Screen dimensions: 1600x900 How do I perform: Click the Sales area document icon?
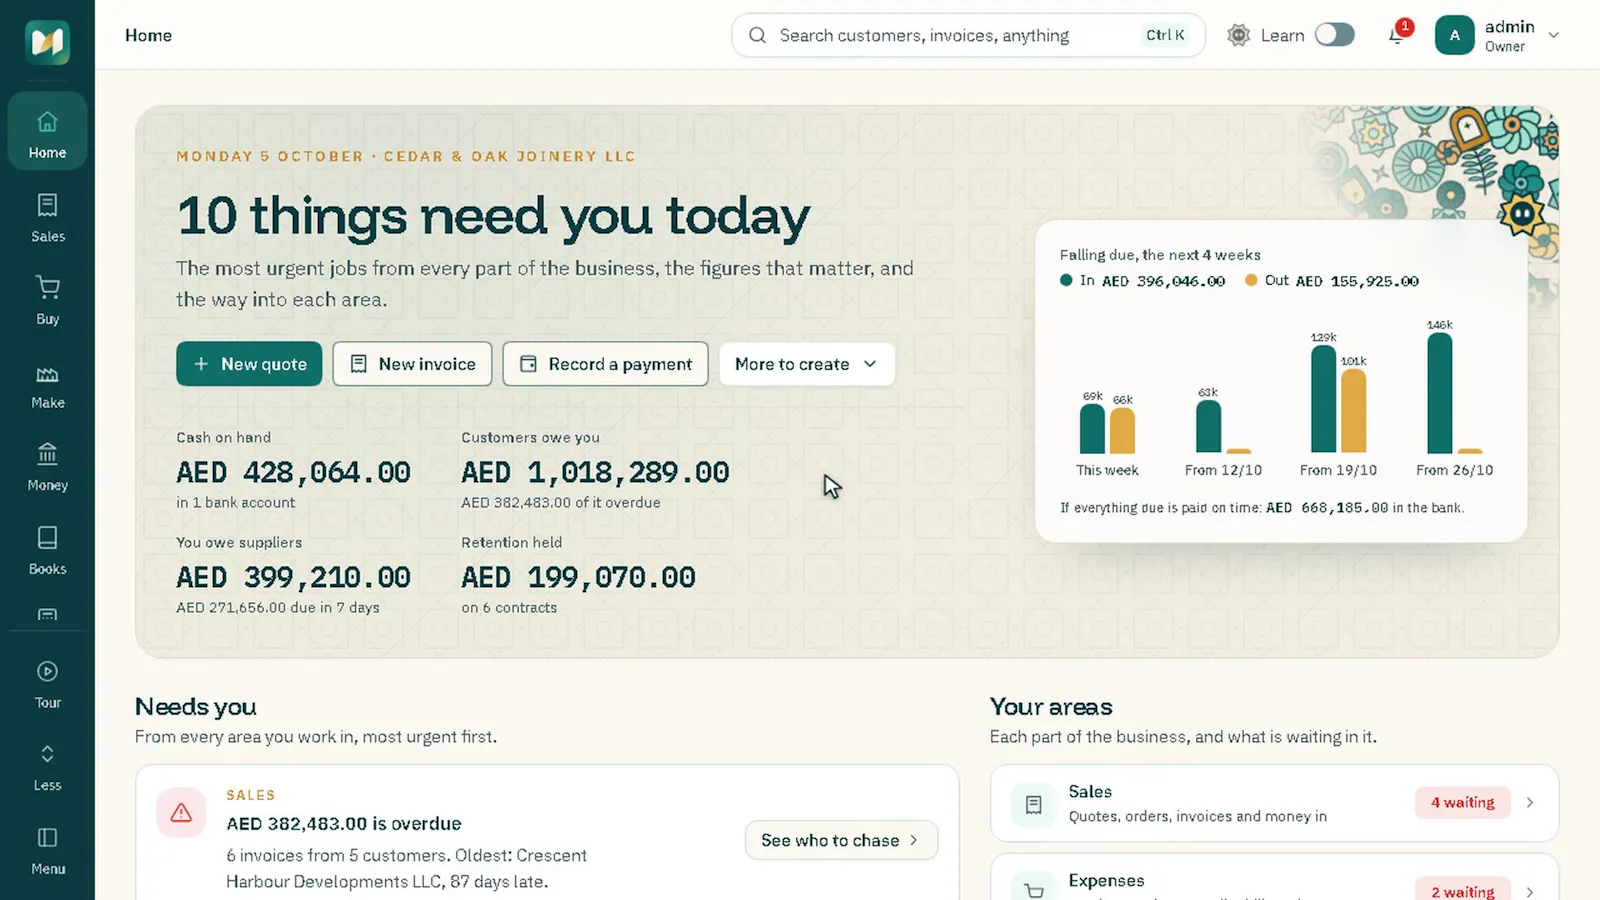1034,804
